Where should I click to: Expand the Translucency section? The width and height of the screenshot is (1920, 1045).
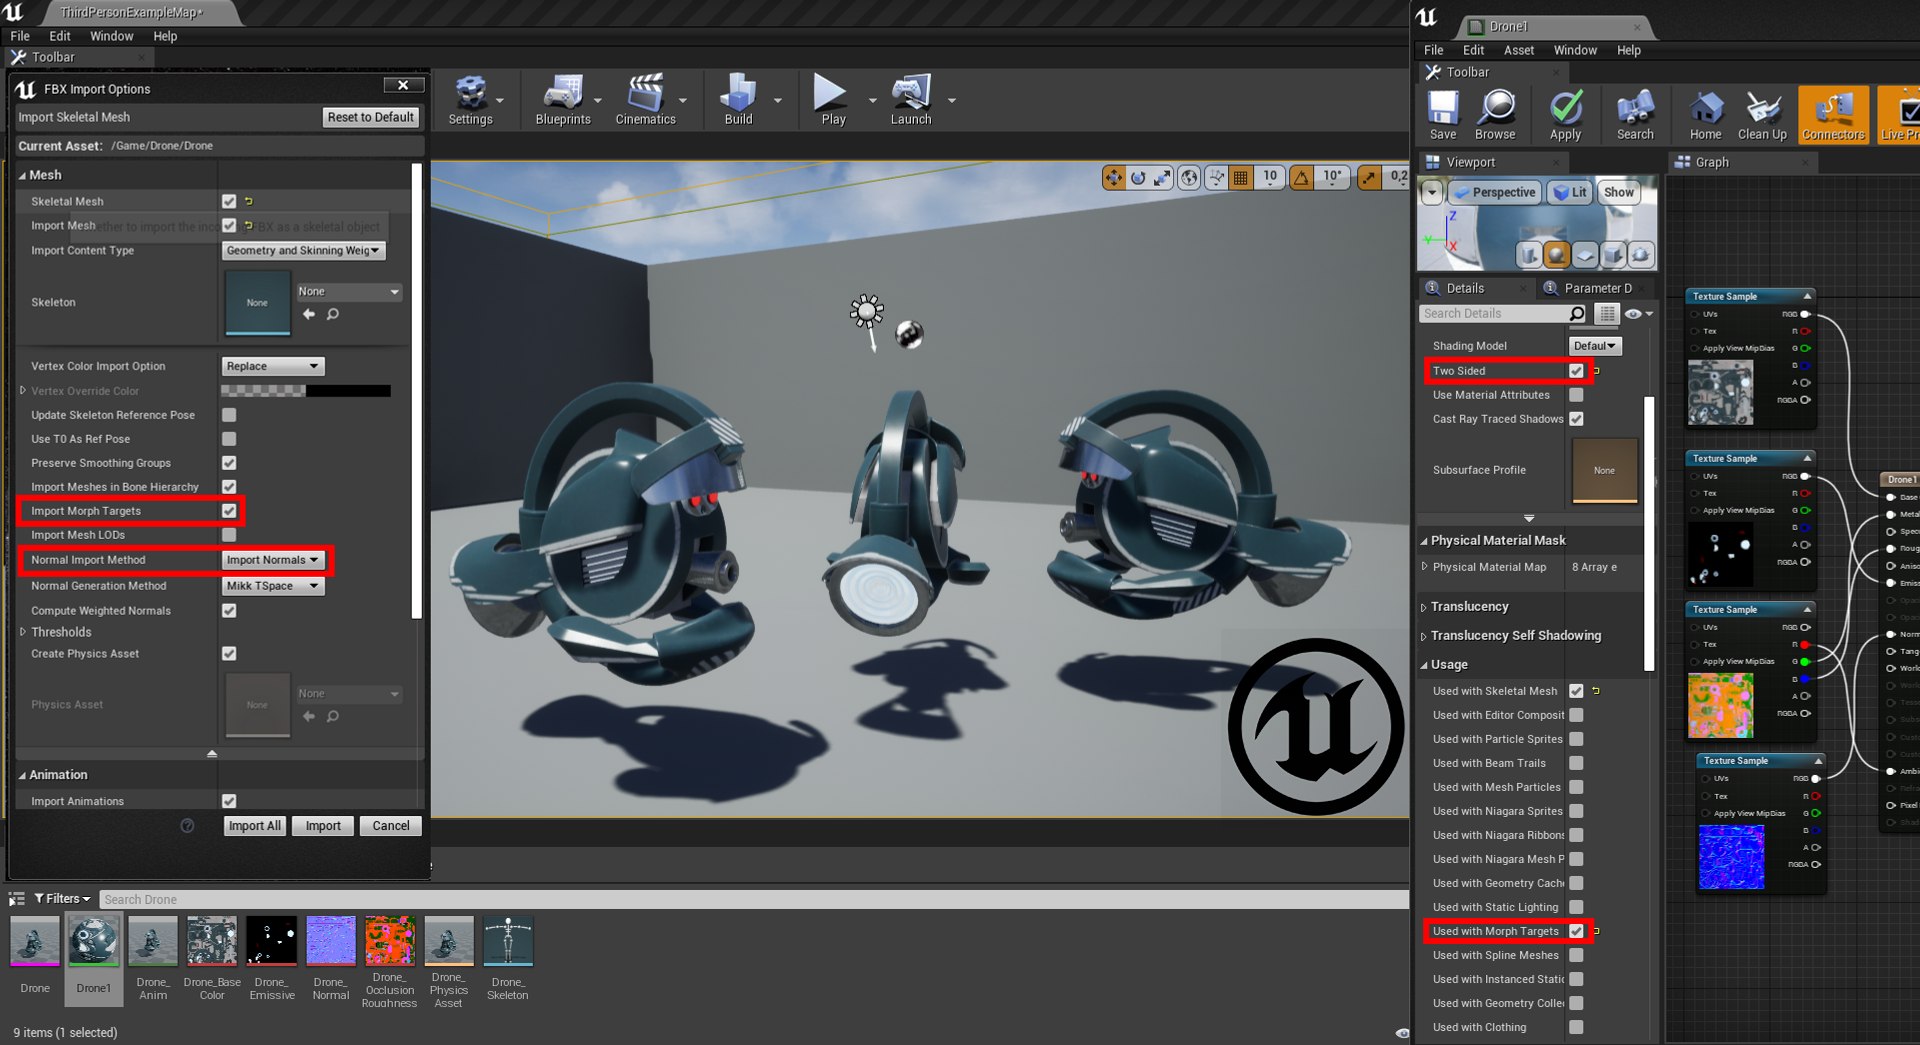1424,607
